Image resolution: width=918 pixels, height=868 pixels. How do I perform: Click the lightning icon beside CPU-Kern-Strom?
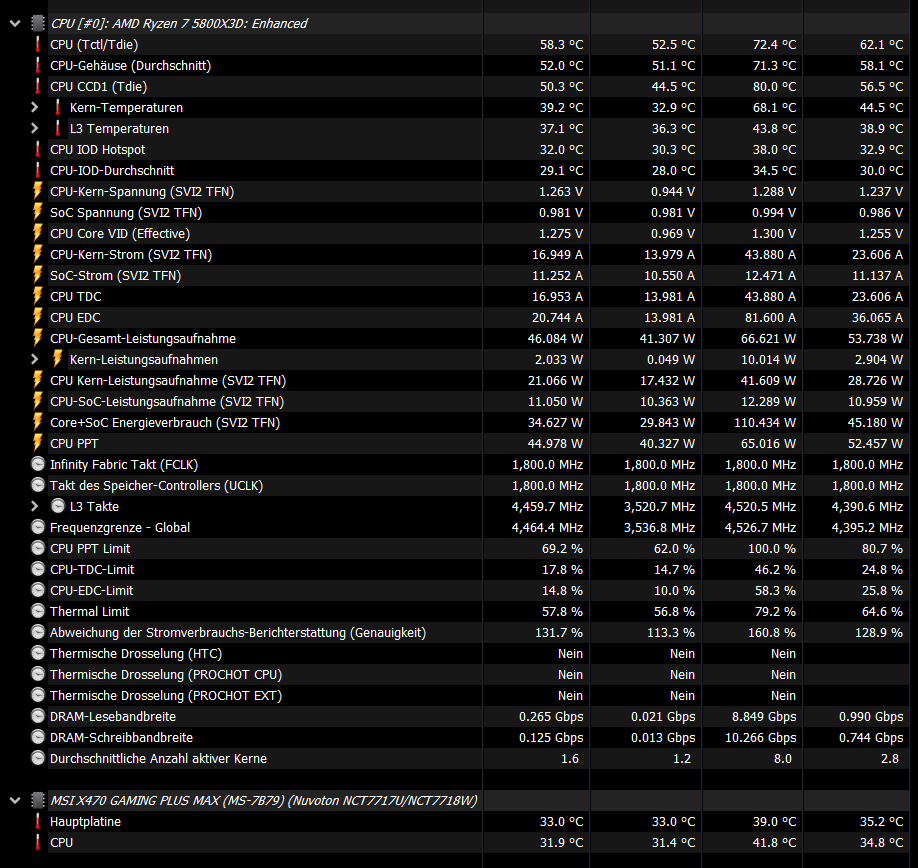click(x=37, y=255)
